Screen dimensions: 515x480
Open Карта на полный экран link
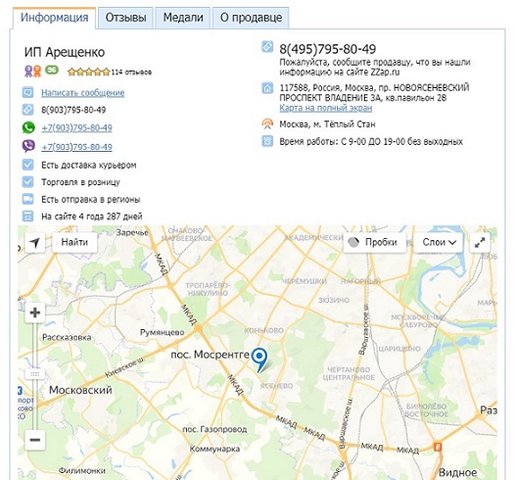click(x=326, y=108)
